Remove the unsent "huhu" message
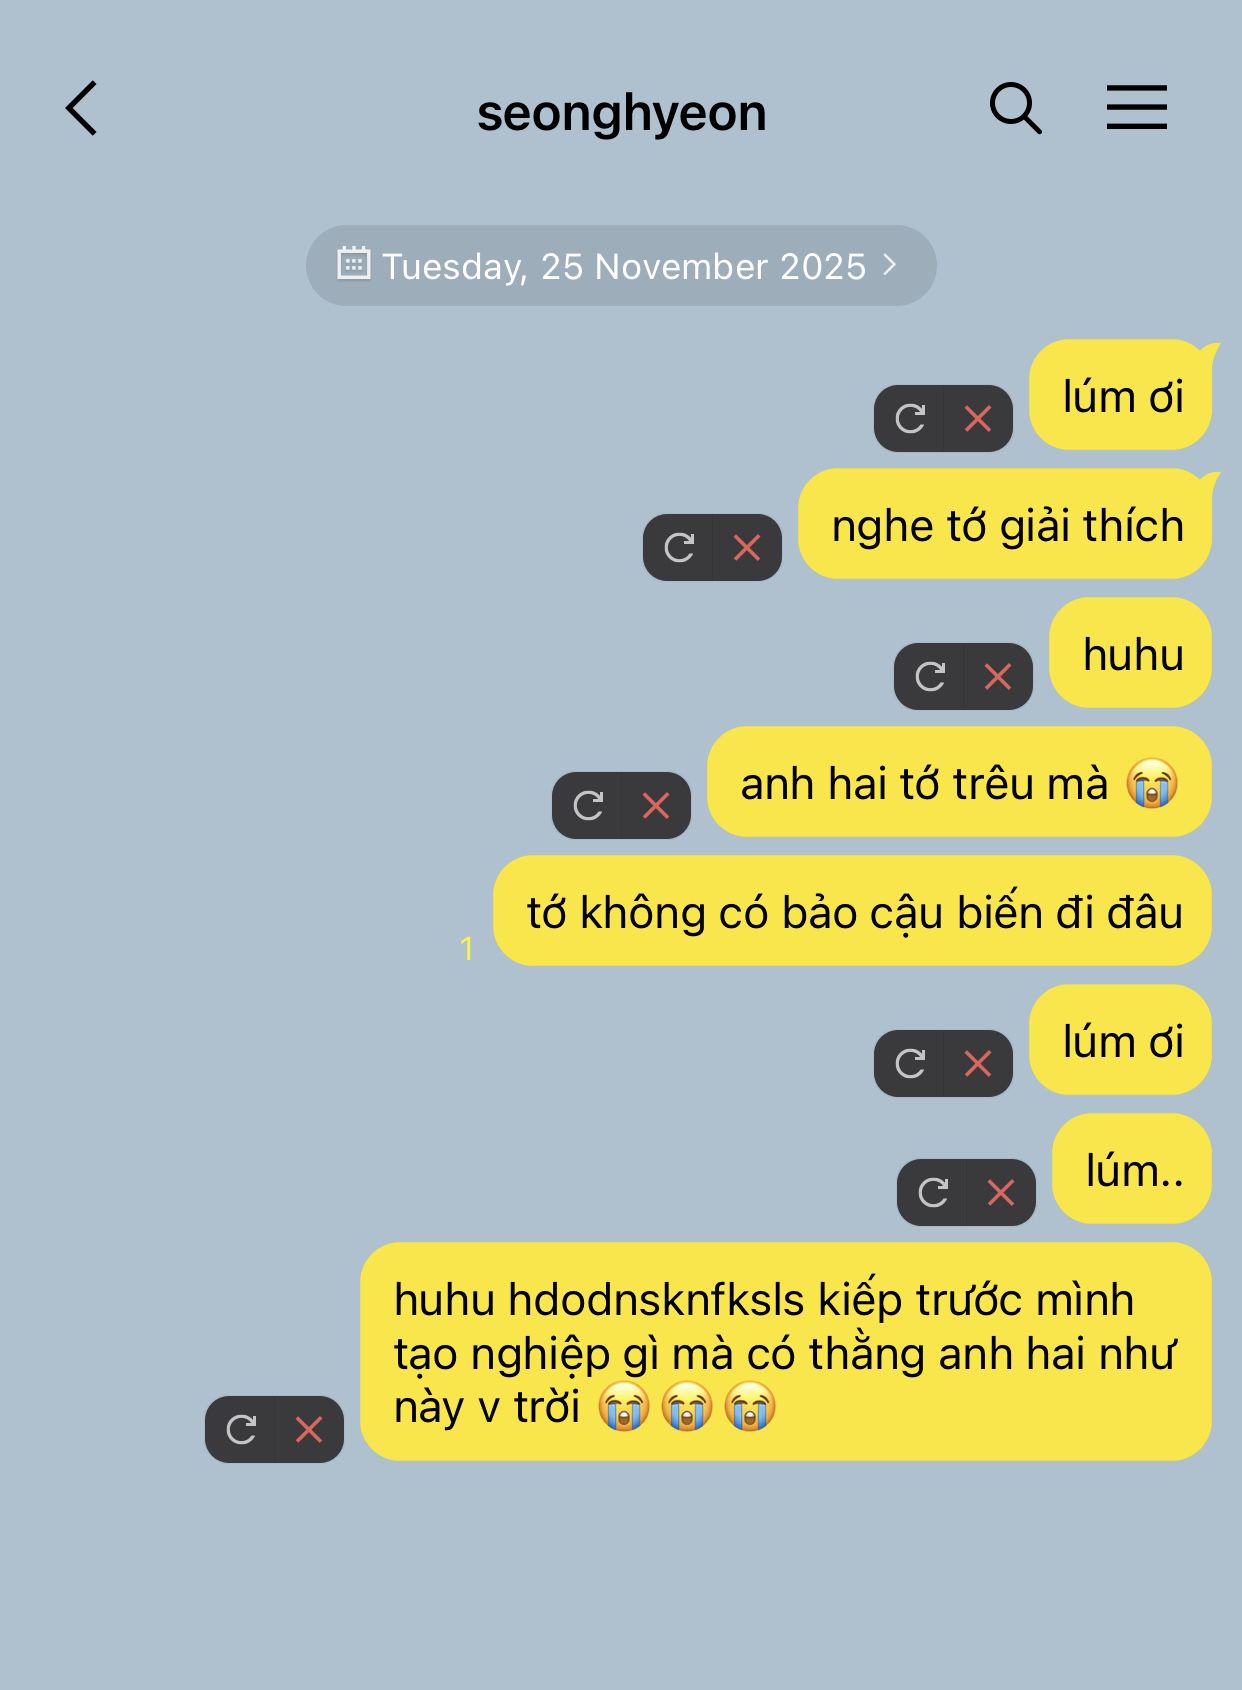The height and width of the screenshot is (1690, 1242). pos(998,676)
